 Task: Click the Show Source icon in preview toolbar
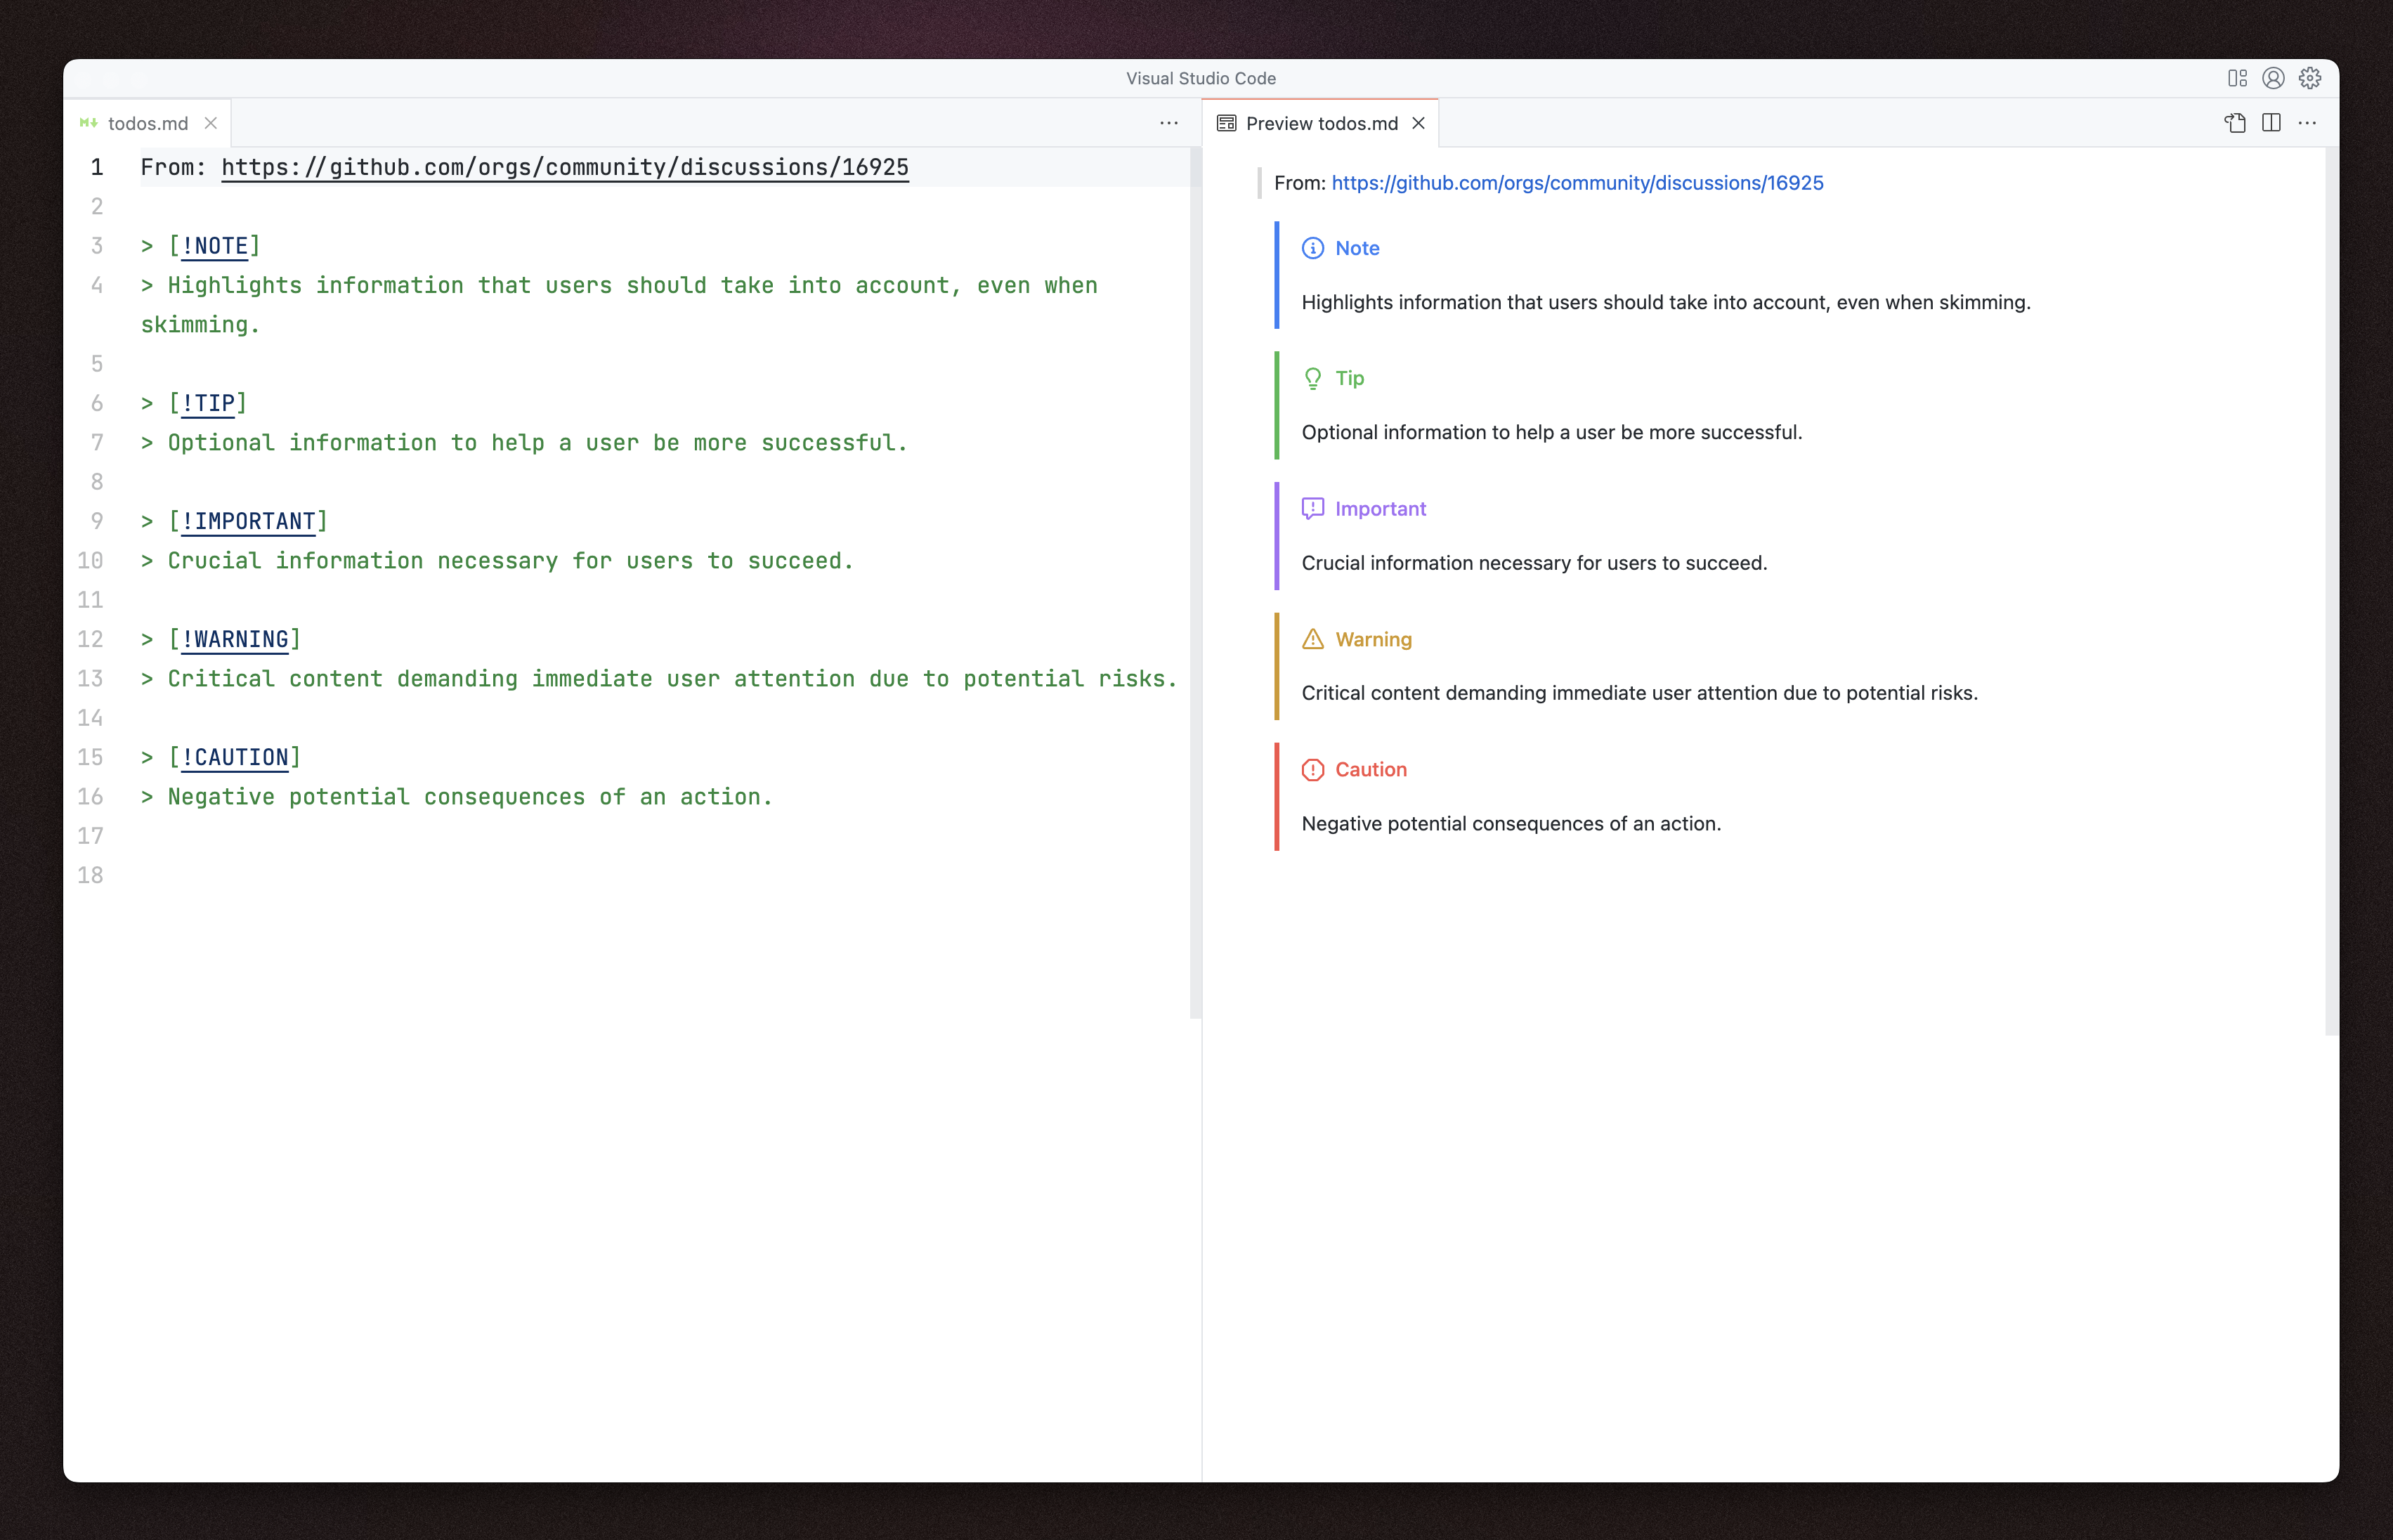click(2235, 123)
